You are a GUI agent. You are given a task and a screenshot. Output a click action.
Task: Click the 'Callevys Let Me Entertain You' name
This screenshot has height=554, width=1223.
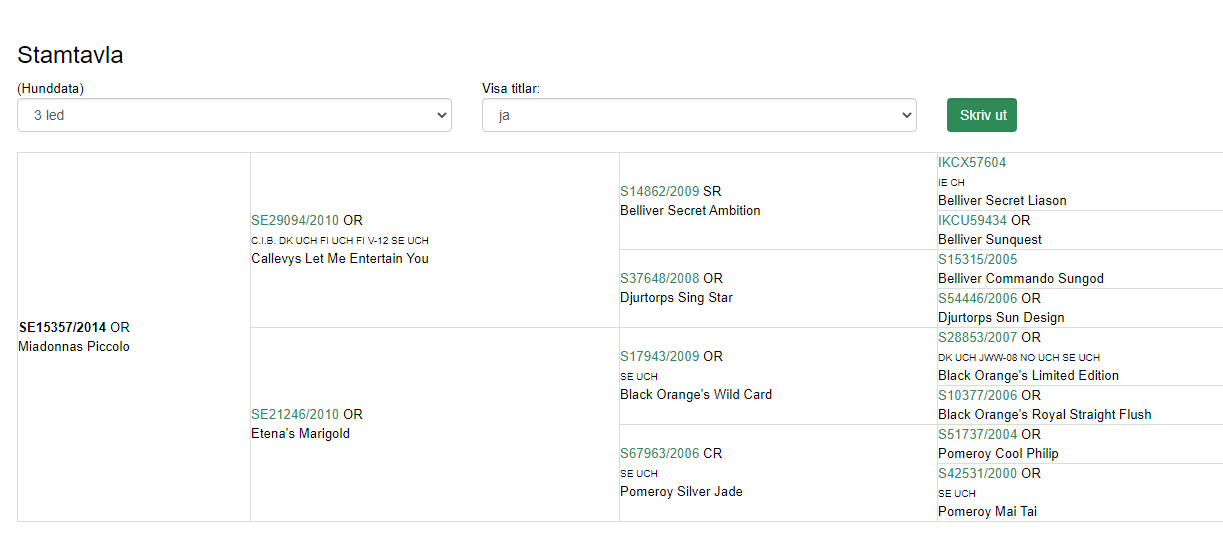click(339, 258)
